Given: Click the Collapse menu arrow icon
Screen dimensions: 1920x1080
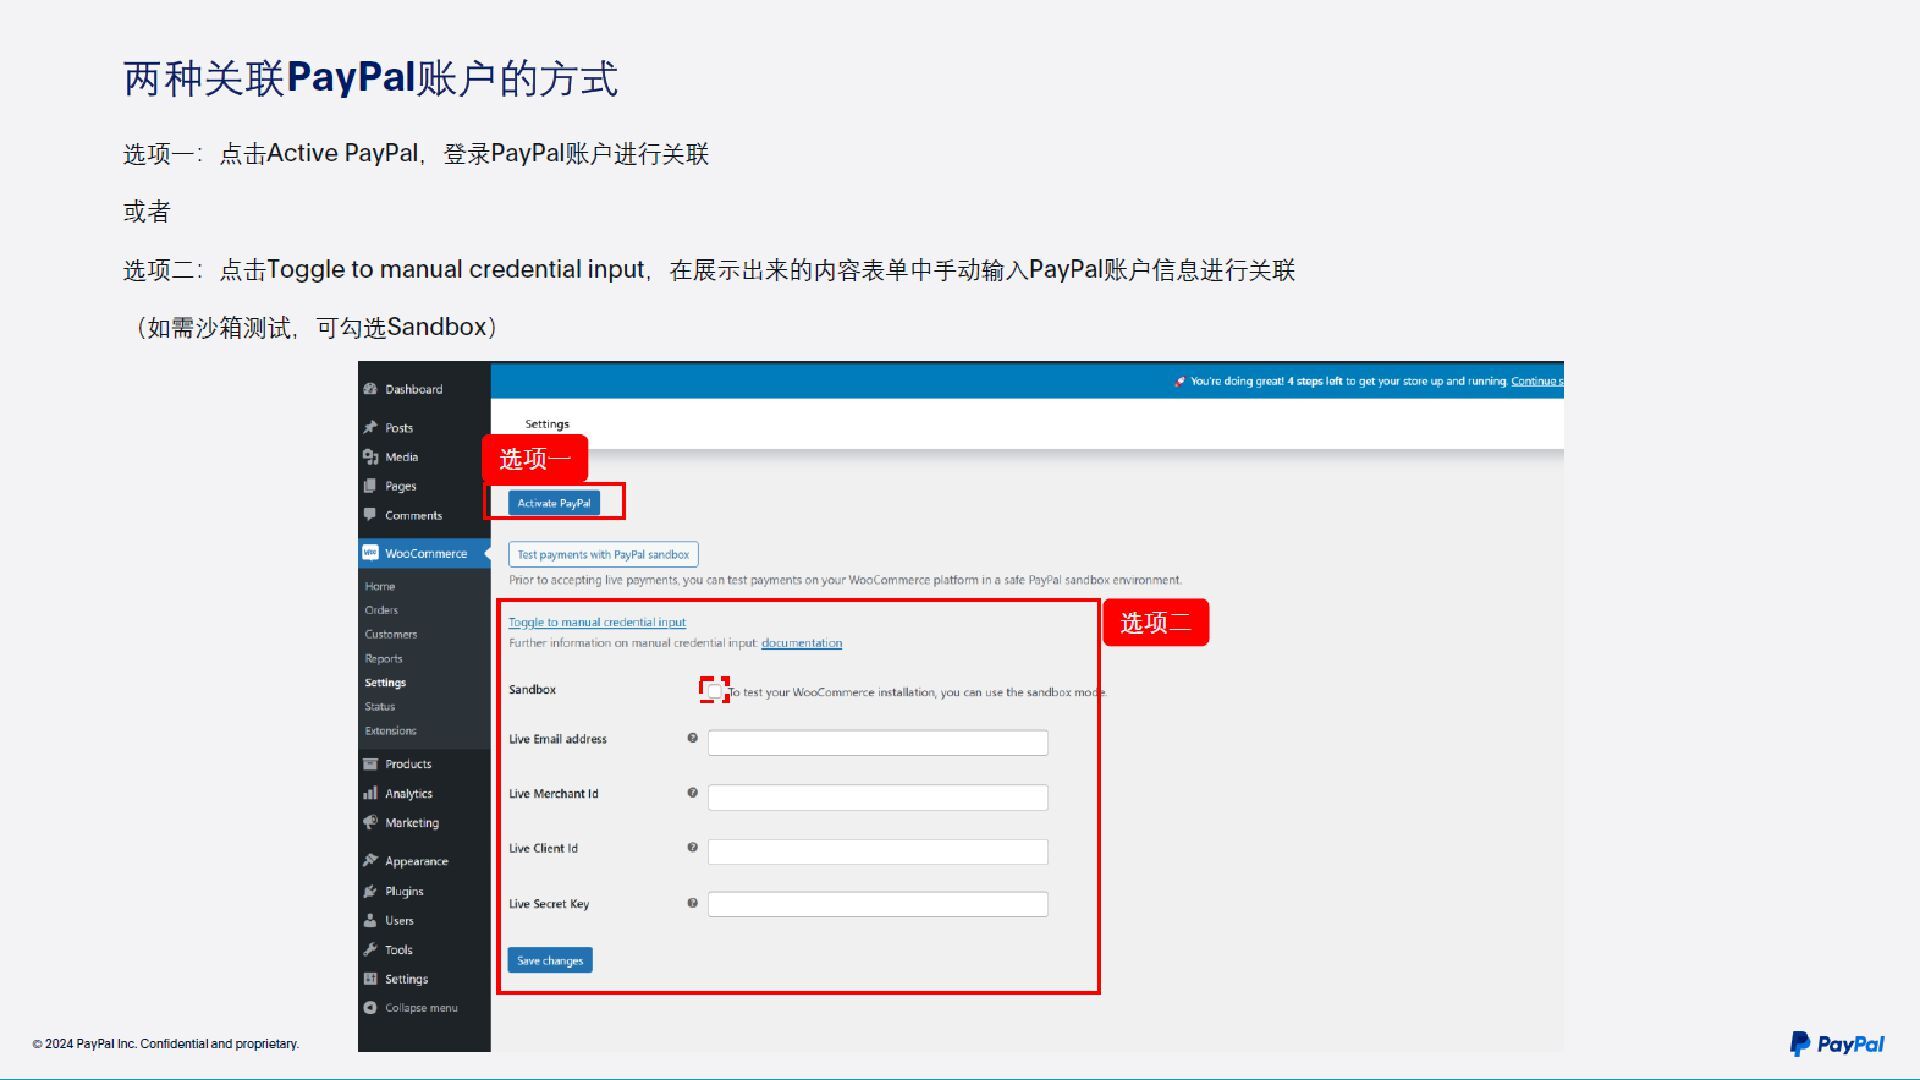Looking at the screenshot, I should coord(370,1008).
